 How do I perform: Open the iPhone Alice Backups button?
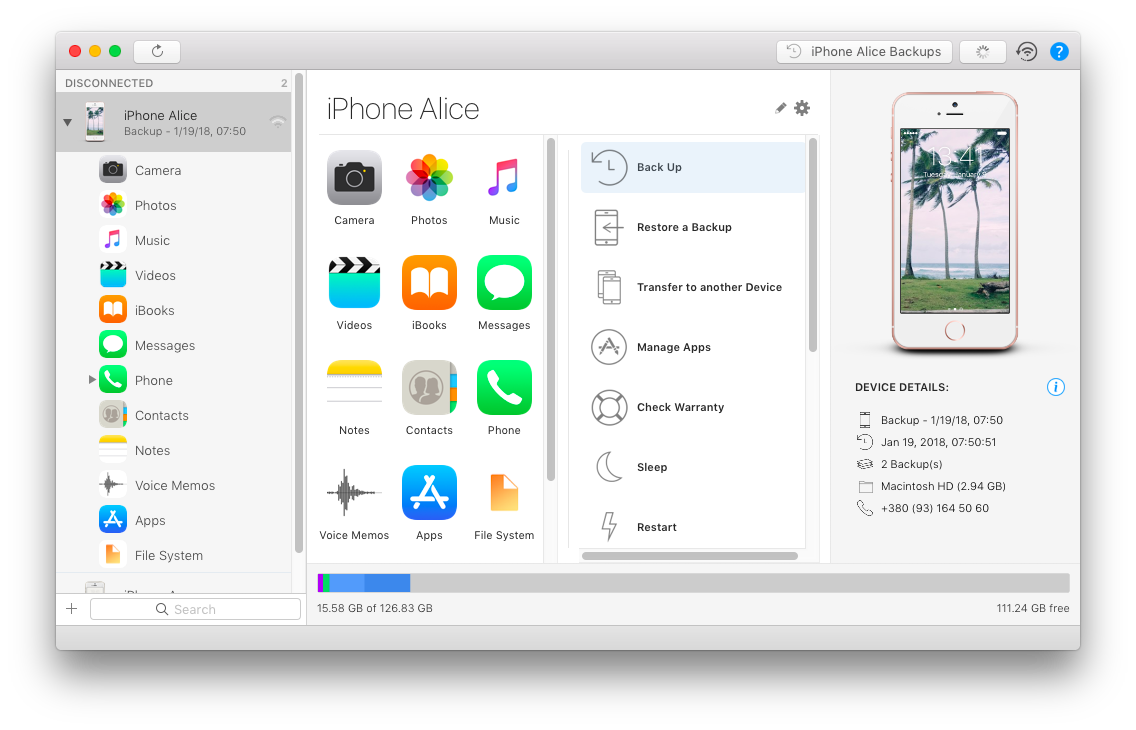pyautogui.click(x=864, y=51)
